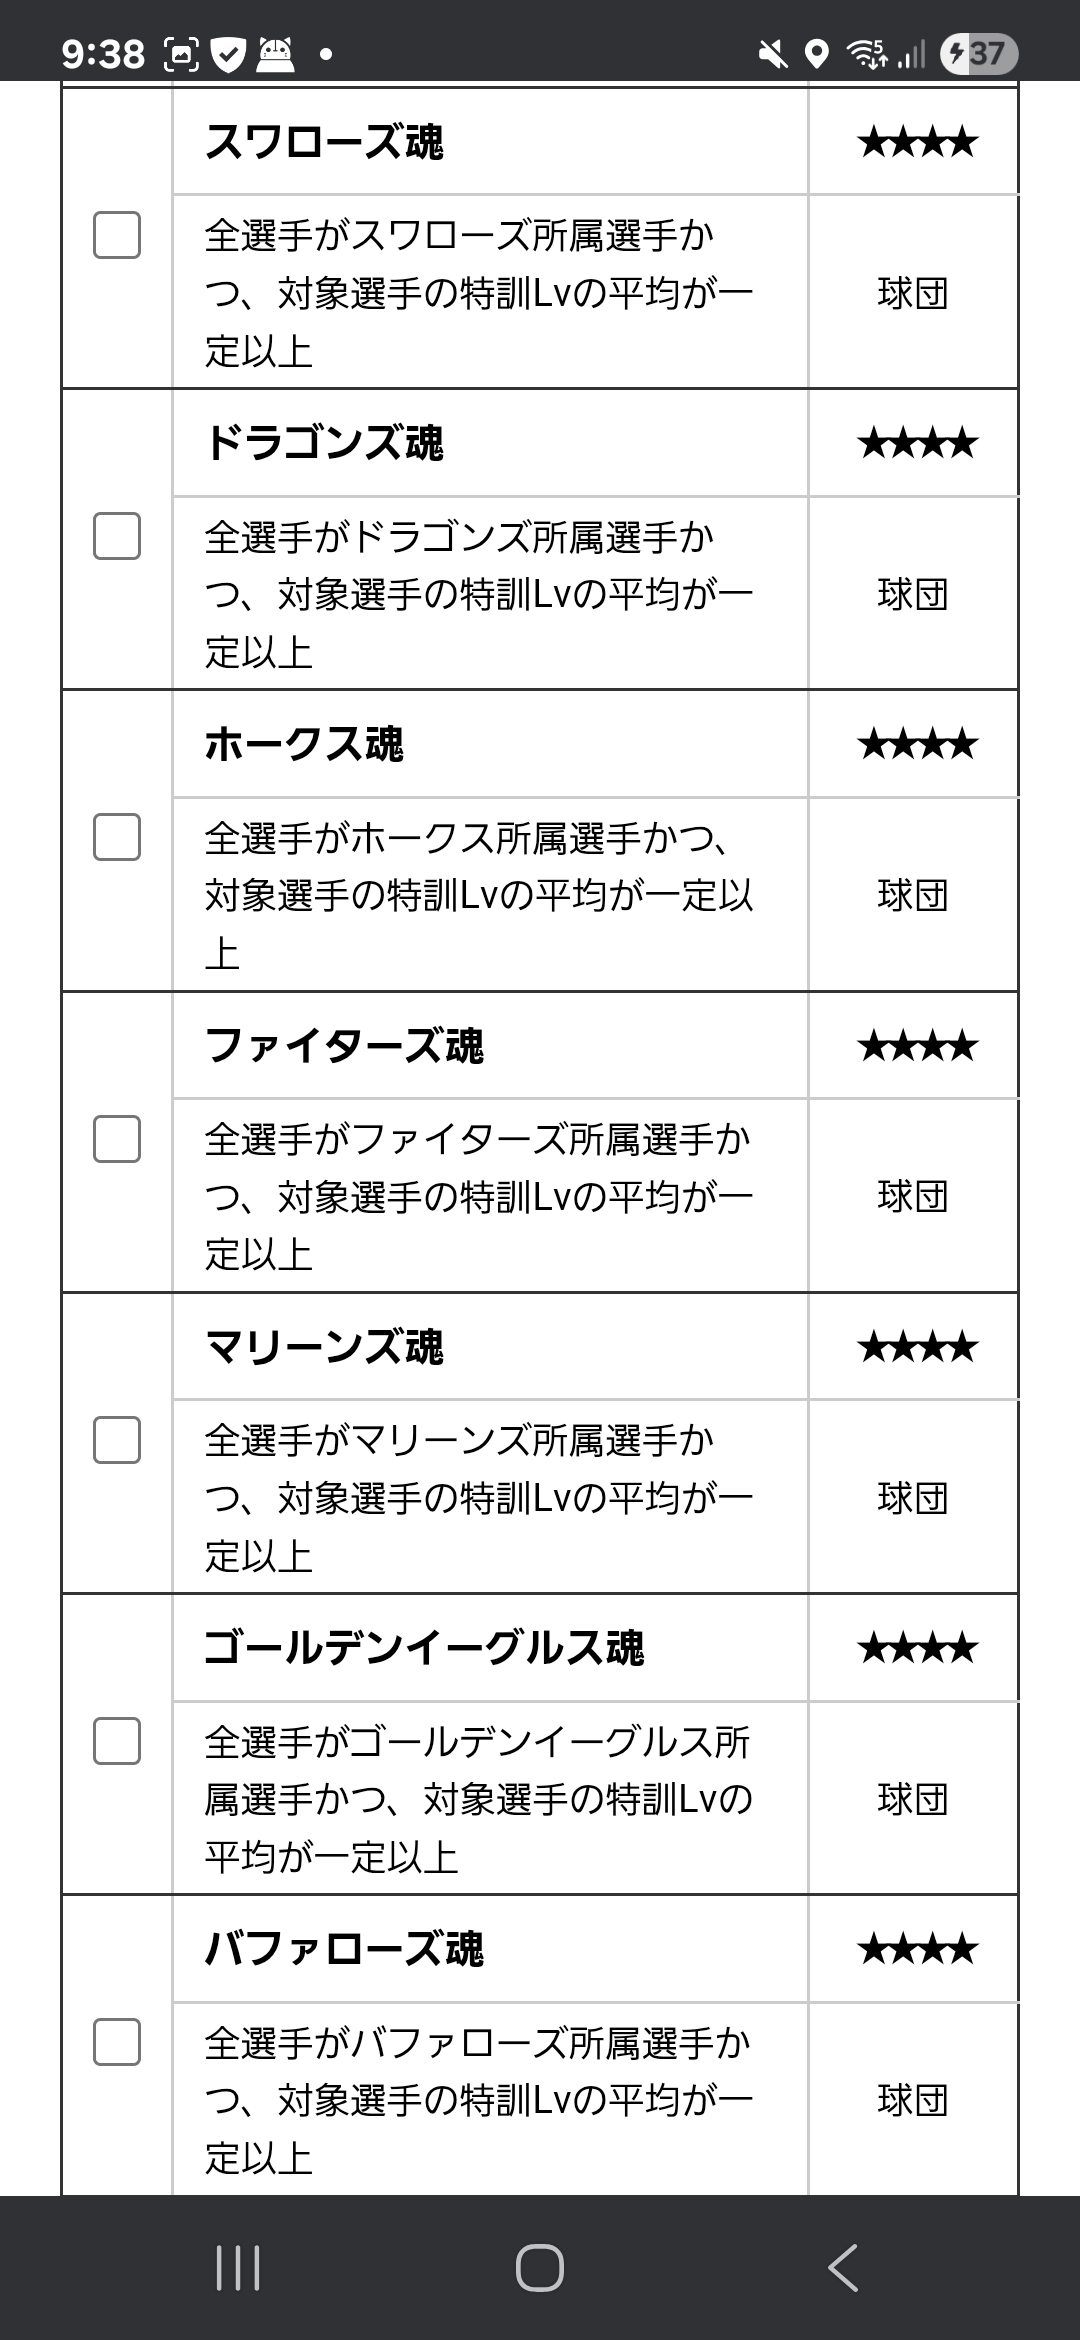This screenshot has height=2340, width=1080.
Task: Tap the shield security status icon
Action: 229,54
